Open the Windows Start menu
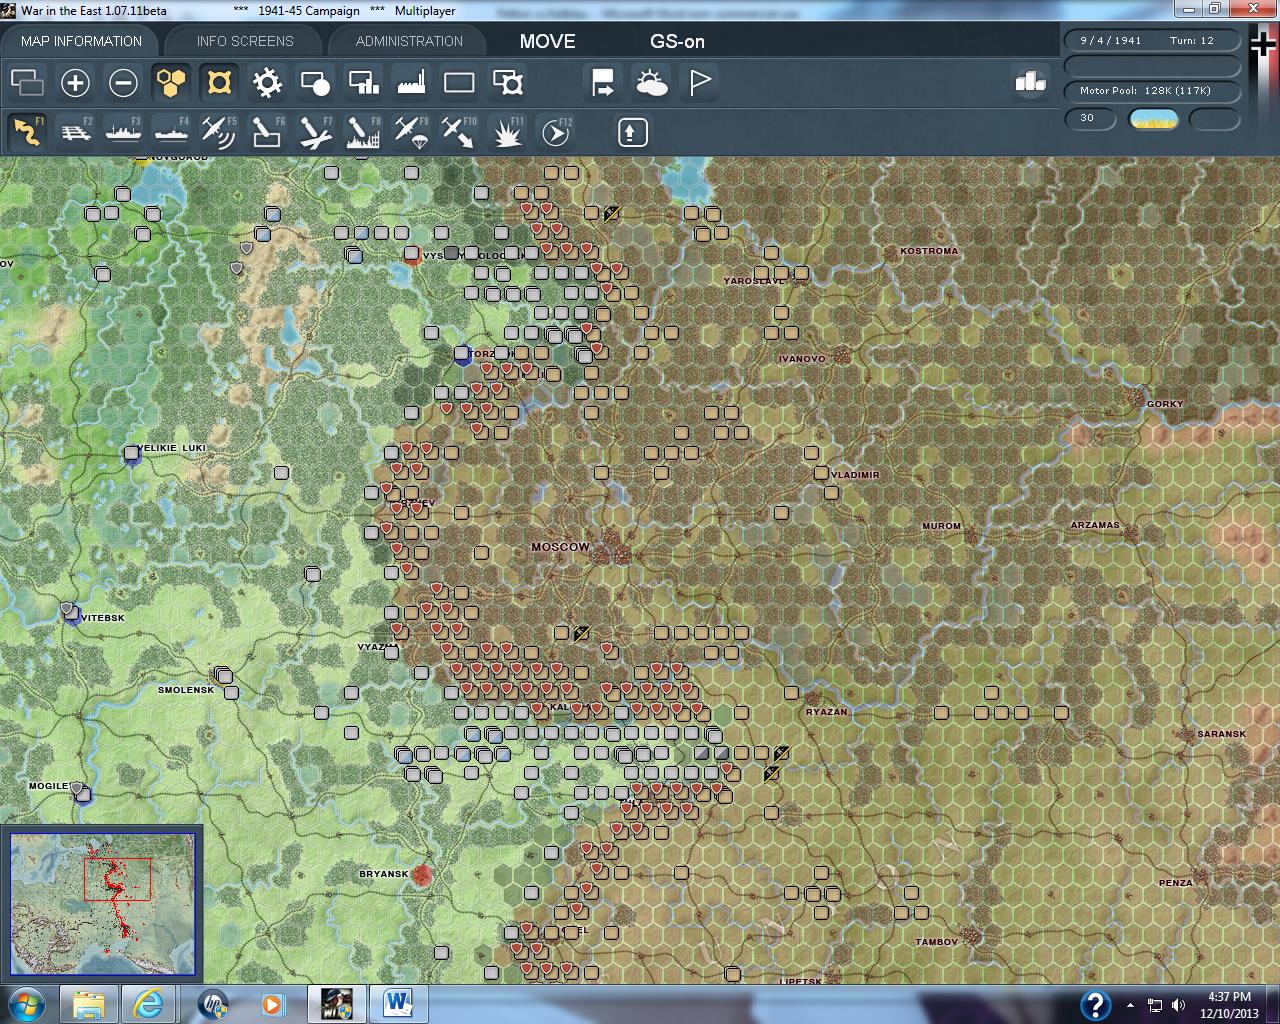The height and width of the screenshot is (1024, 1280). coord(26,1004)
